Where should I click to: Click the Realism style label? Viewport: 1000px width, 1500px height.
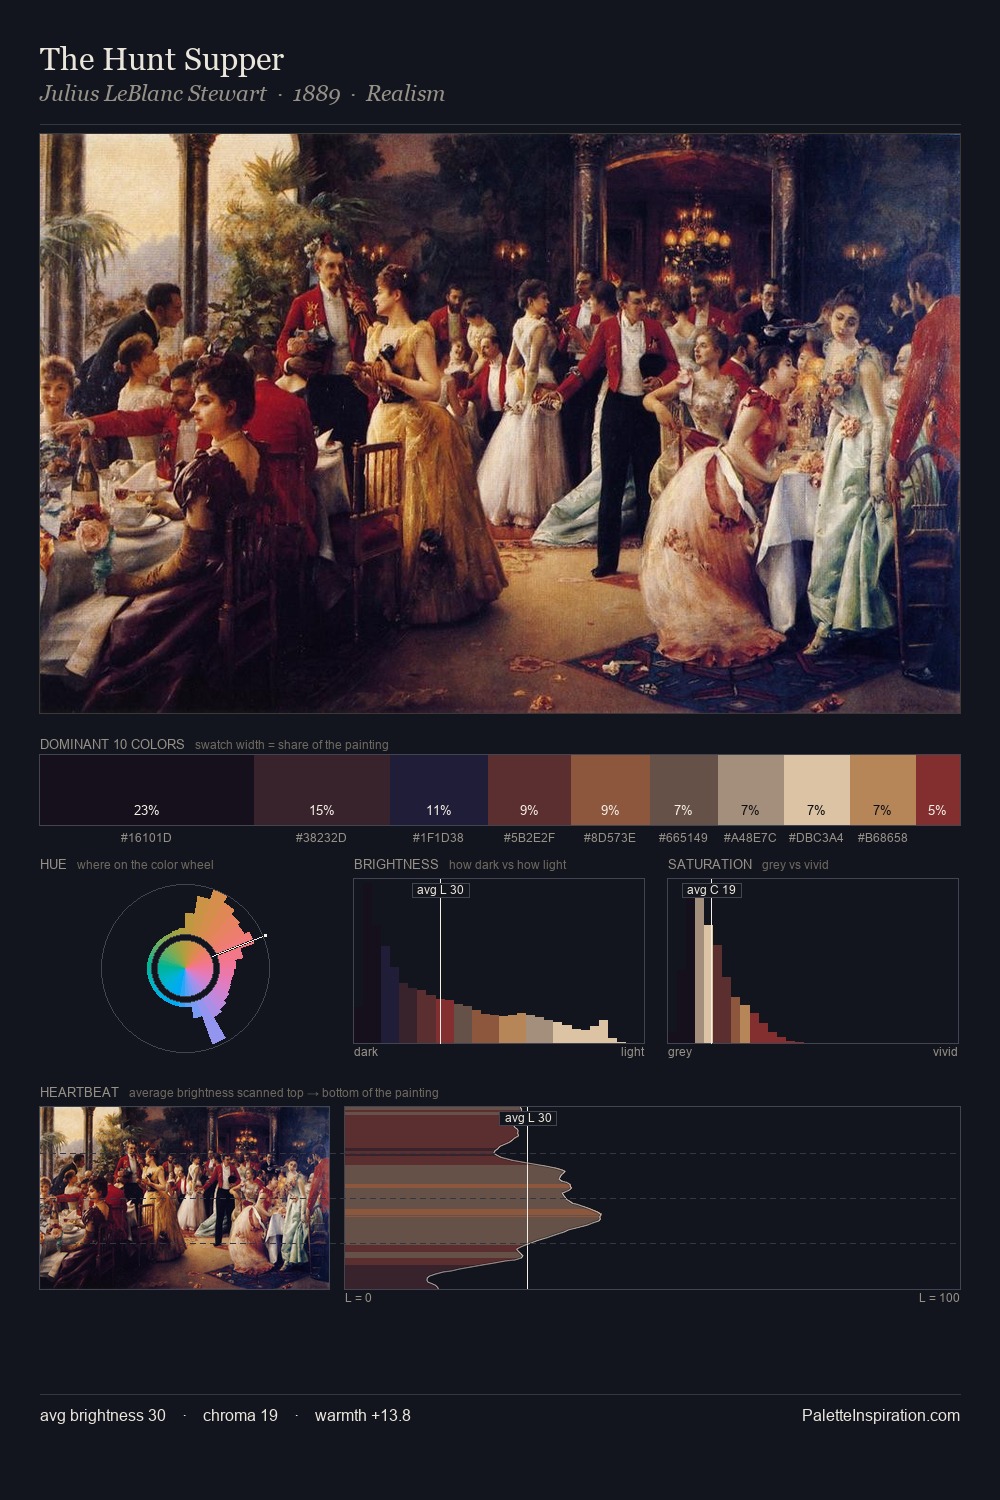[405, 93]
